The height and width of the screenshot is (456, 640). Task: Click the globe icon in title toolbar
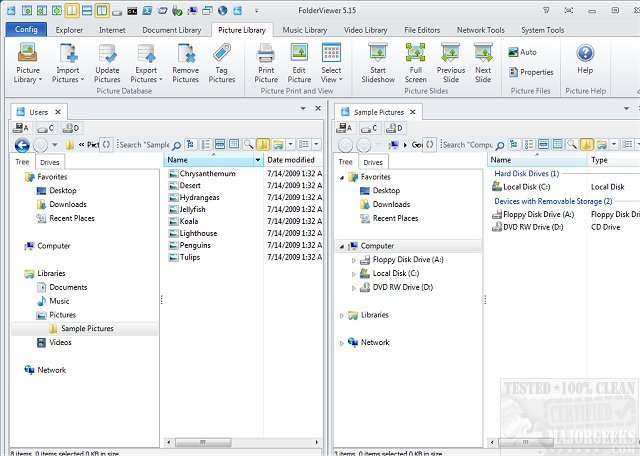[222, 11]
